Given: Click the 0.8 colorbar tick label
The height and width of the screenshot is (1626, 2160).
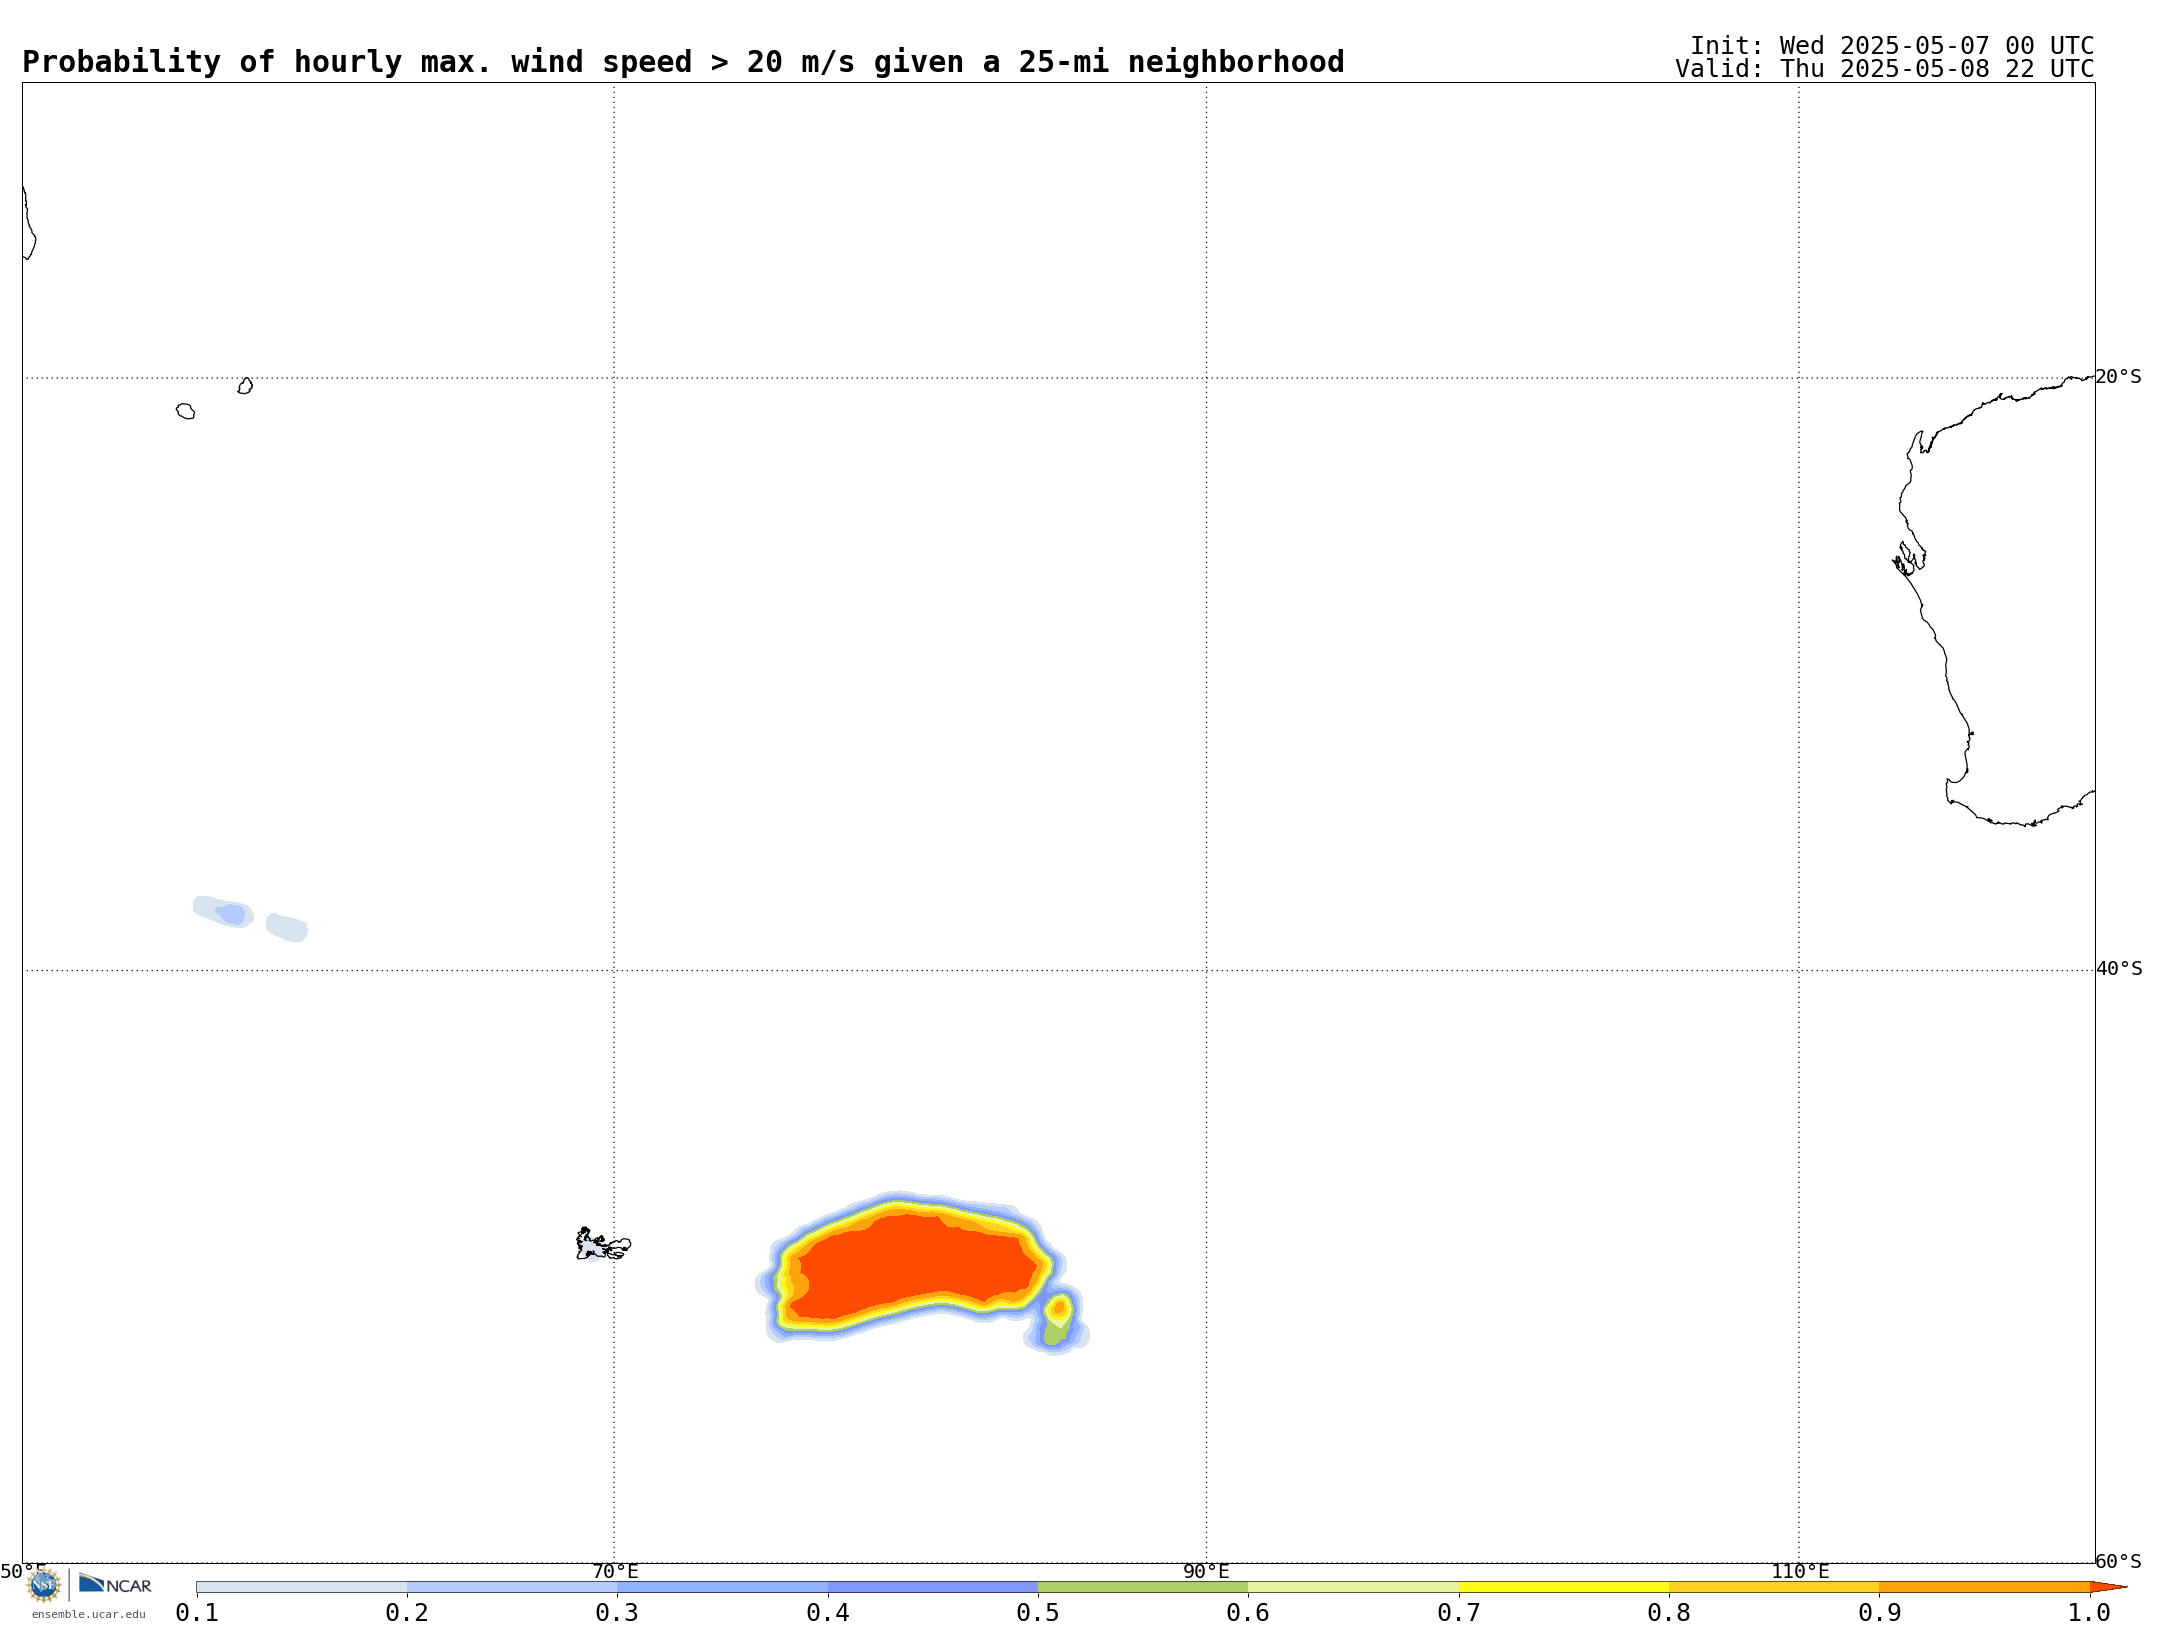Looking at the screenshot, I should pos(1669,1612).
